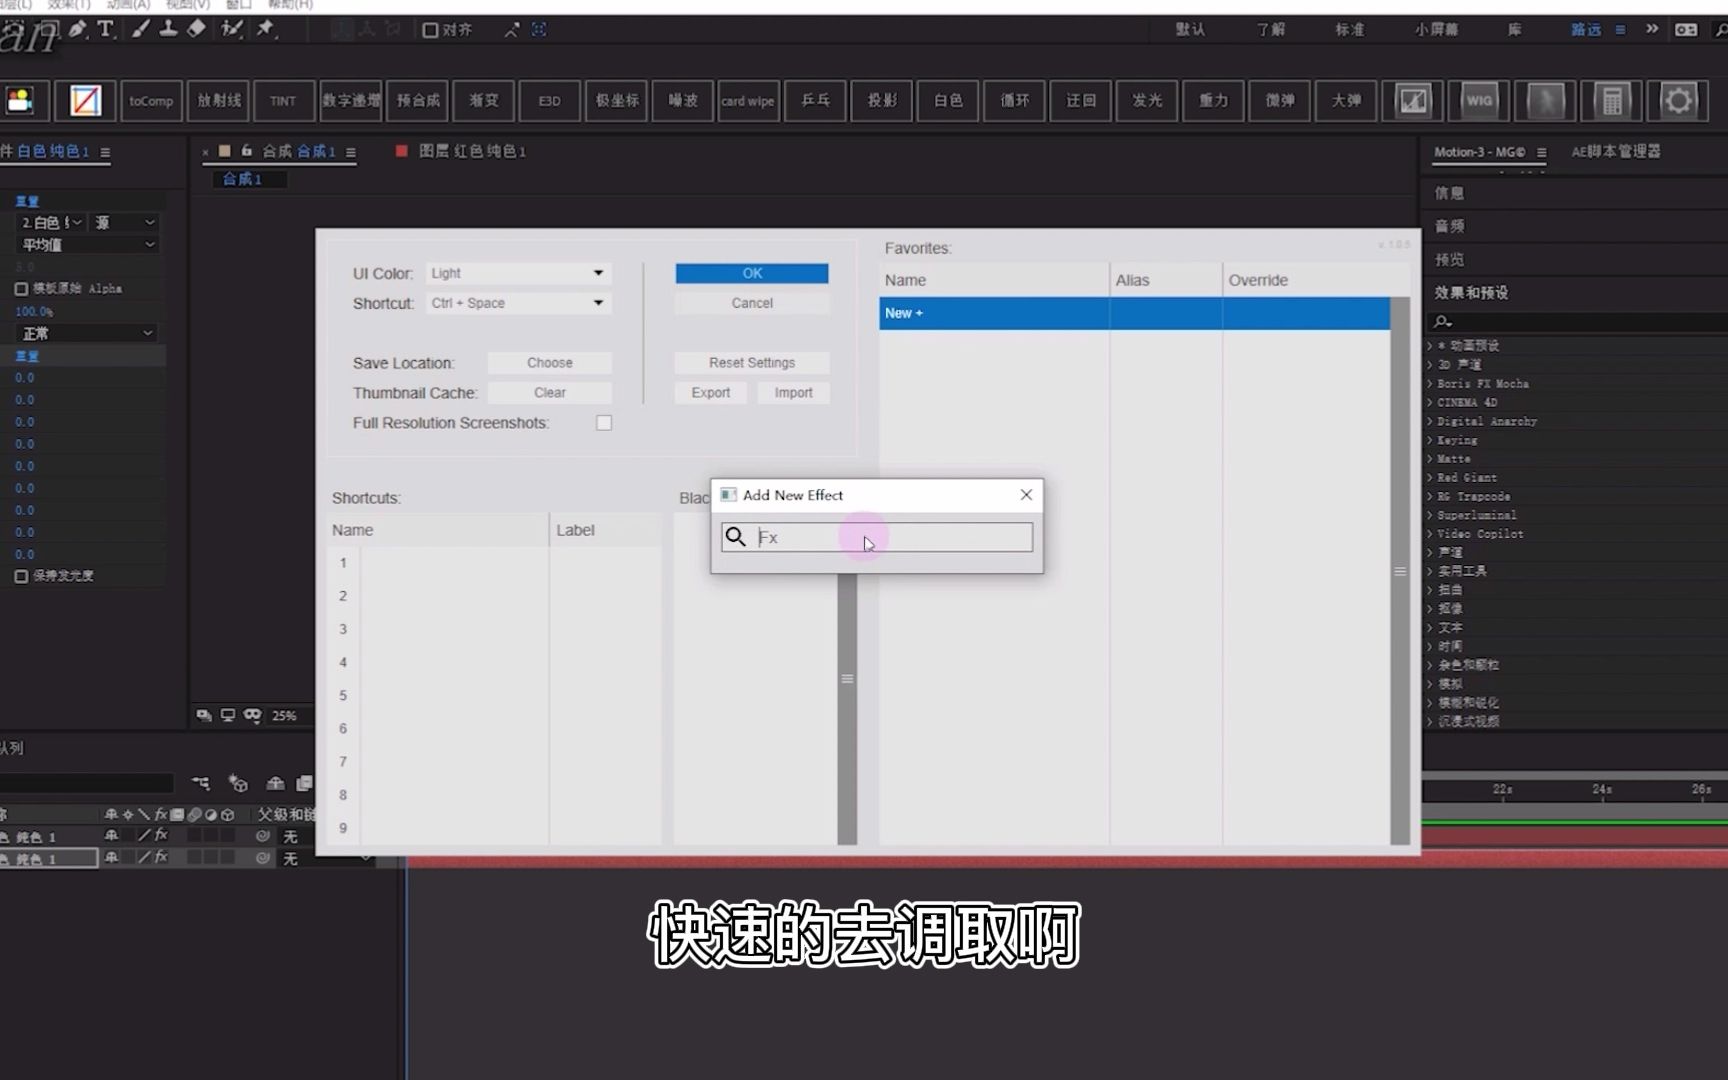Click the Fx search field in Add New Effect
This screenshot has height=1080, width=1728.
coord(877,537)
